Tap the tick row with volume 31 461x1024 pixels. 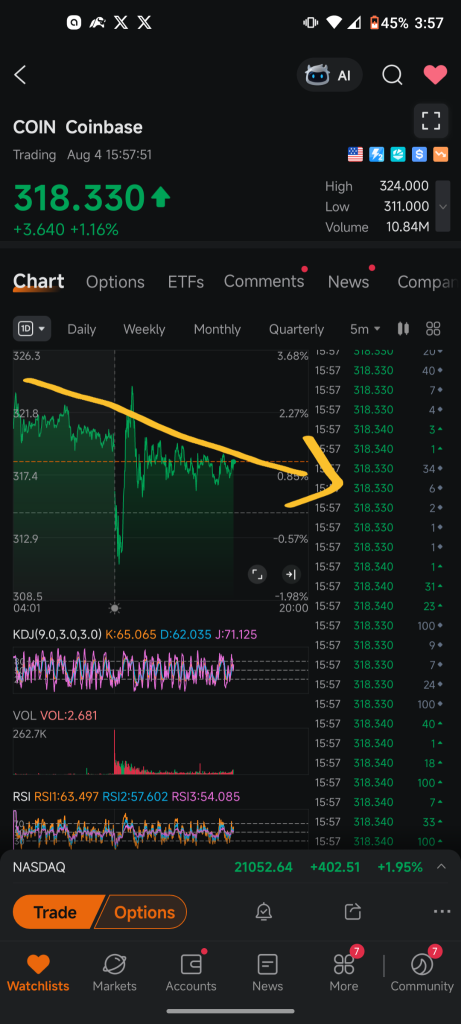point(380,586)
